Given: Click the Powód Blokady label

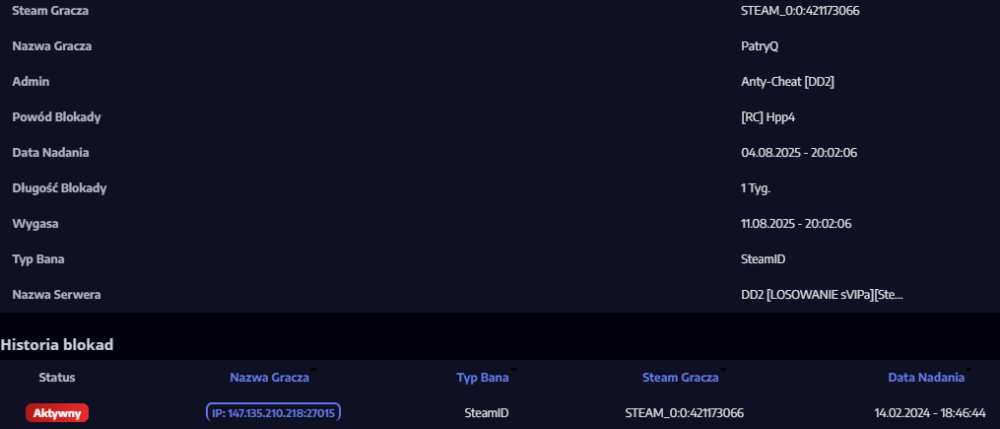Looking at the screenshot, I should click(x=56, y=117).
